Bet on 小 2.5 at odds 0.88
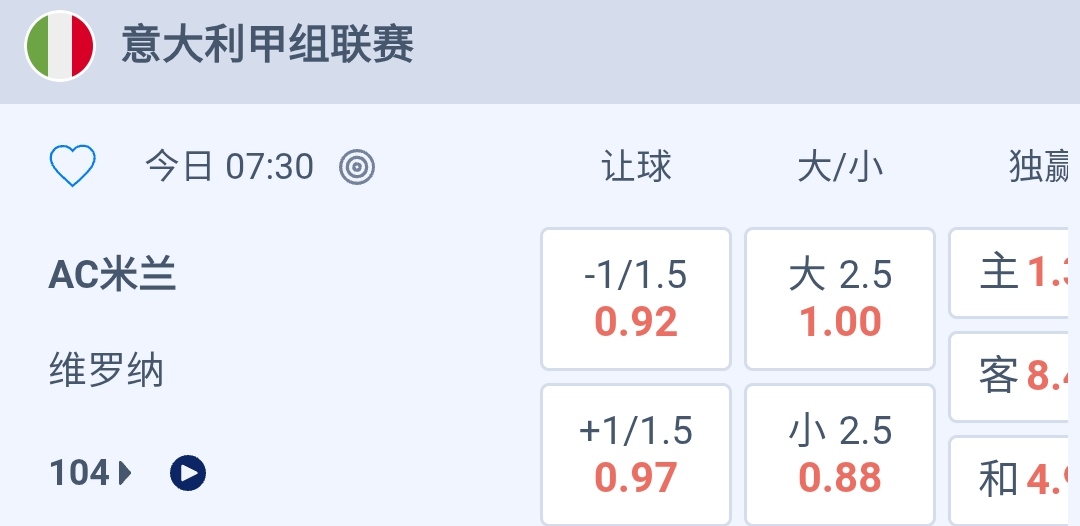The height and width of the screenshot is (526, 1080). (840, 455)
